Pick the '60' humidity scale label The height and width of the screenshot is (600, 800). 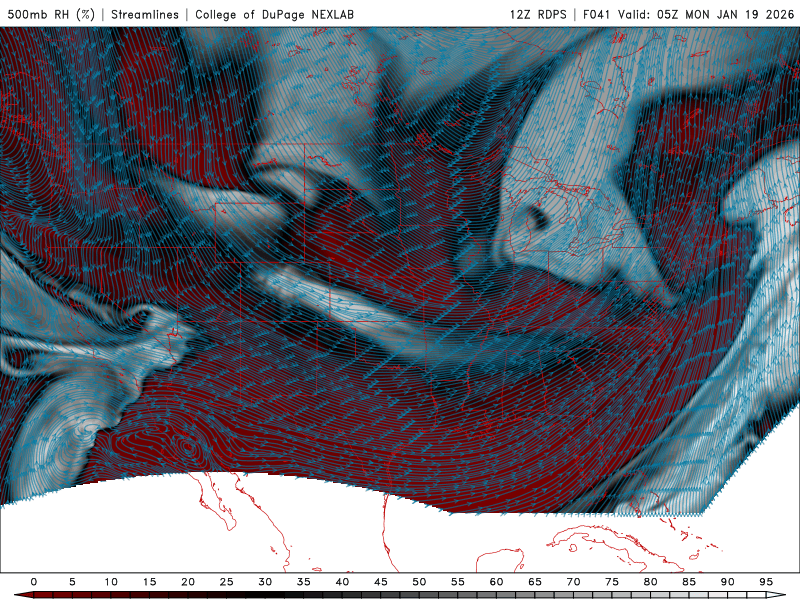pyautogui.click(x=496, y=582)
